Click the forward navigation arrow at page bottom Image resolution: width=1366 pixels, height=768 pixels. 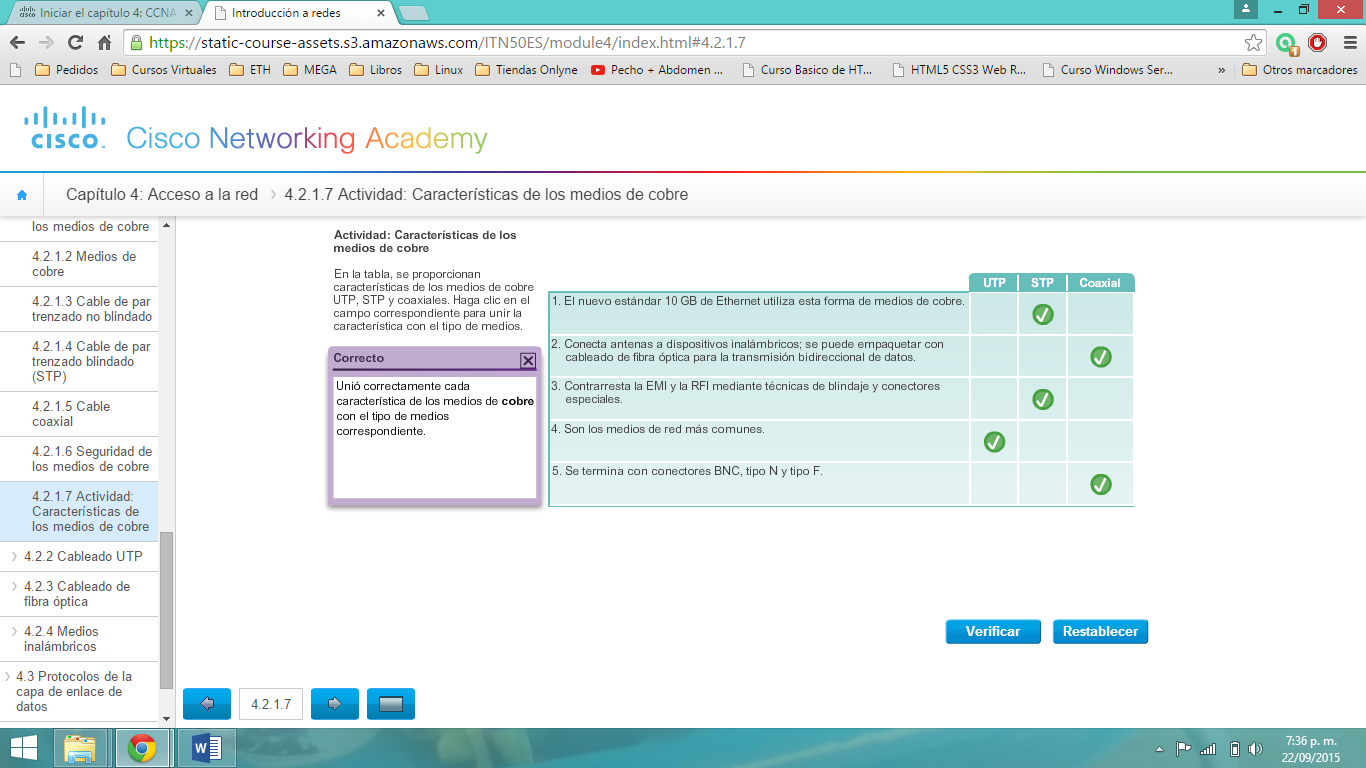click(x=334, y=703)
